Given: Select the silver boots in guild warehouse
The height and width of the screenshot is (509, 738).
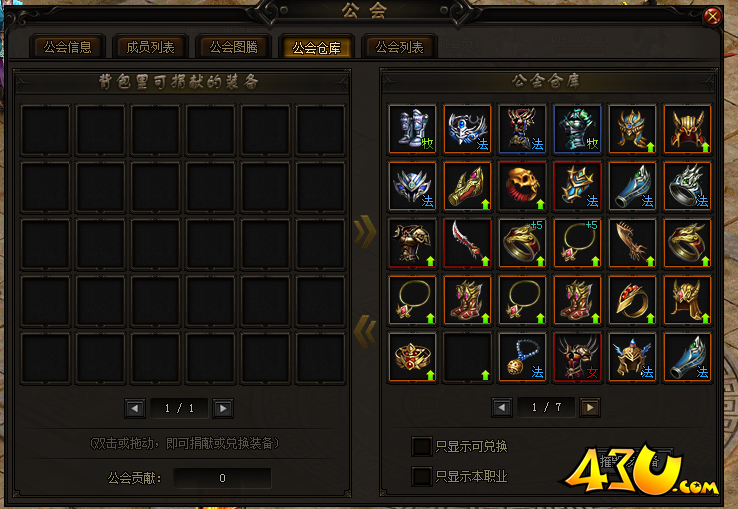Looking at the screenshot, I should tap(413, 129).
